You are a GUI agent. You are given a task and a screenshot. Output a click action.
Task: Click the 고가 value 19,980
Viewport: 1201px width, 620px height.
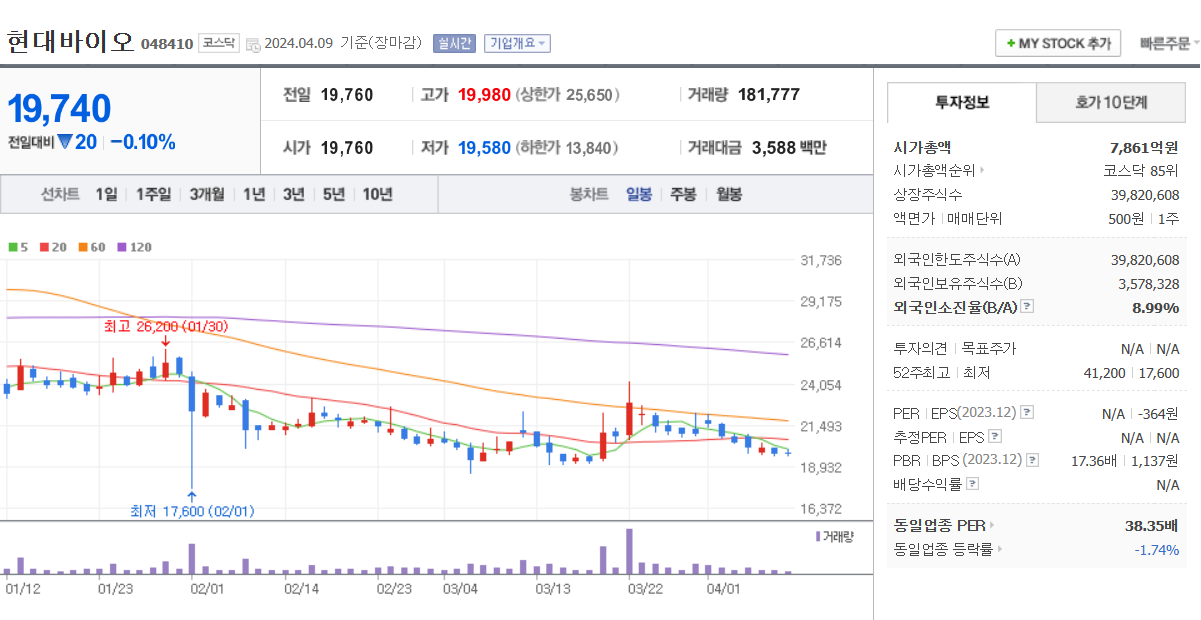484,95
